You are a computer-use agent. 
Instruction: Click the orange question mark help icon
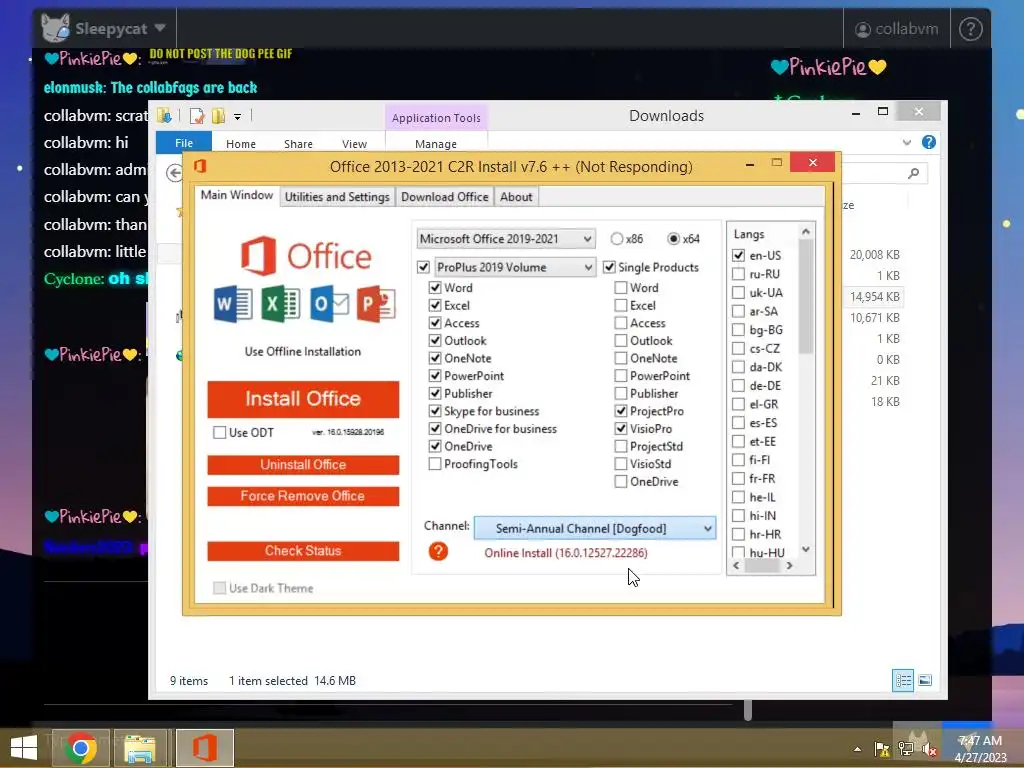coord(438,551)
